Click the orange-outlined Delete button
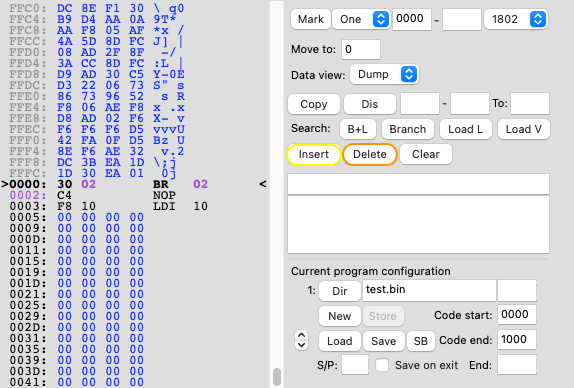The width and height of the screenshot is (574, 388). pos(370,154)
